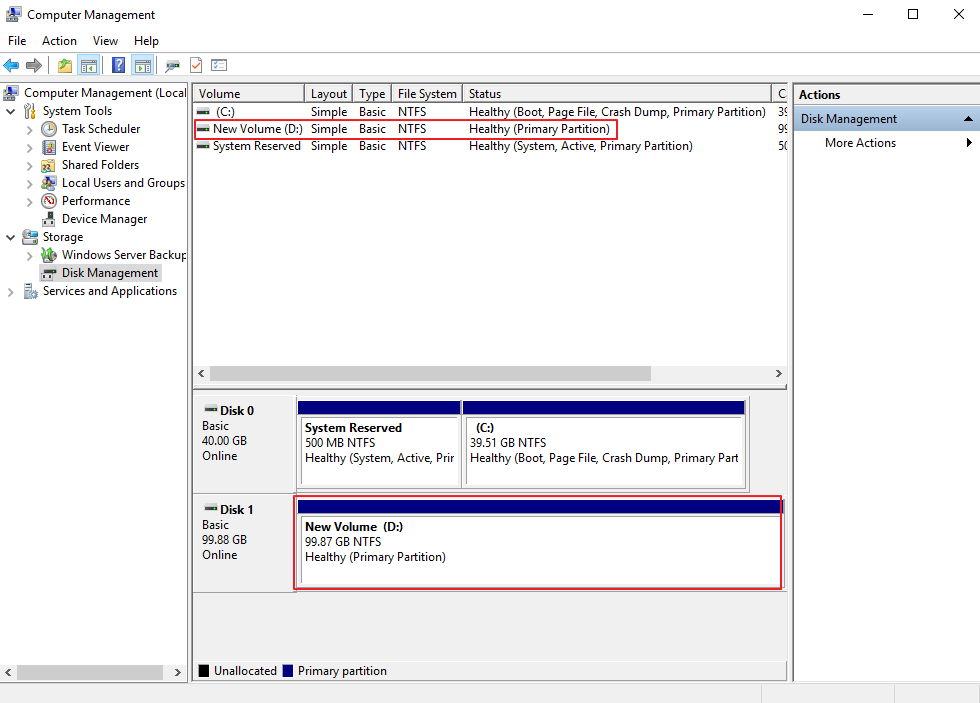Click the drive icon beside System Reserved volume
Image resolution: width=980 pixels, height=703 pixels.
(203, 146)
